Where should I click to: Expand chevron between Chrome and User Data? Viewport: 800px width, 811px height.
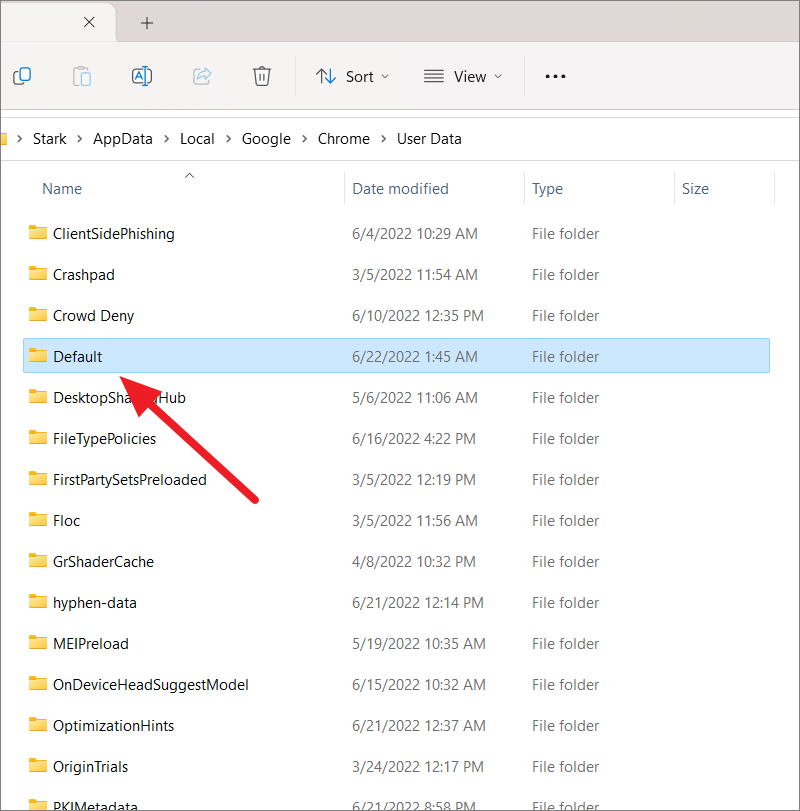384,139
